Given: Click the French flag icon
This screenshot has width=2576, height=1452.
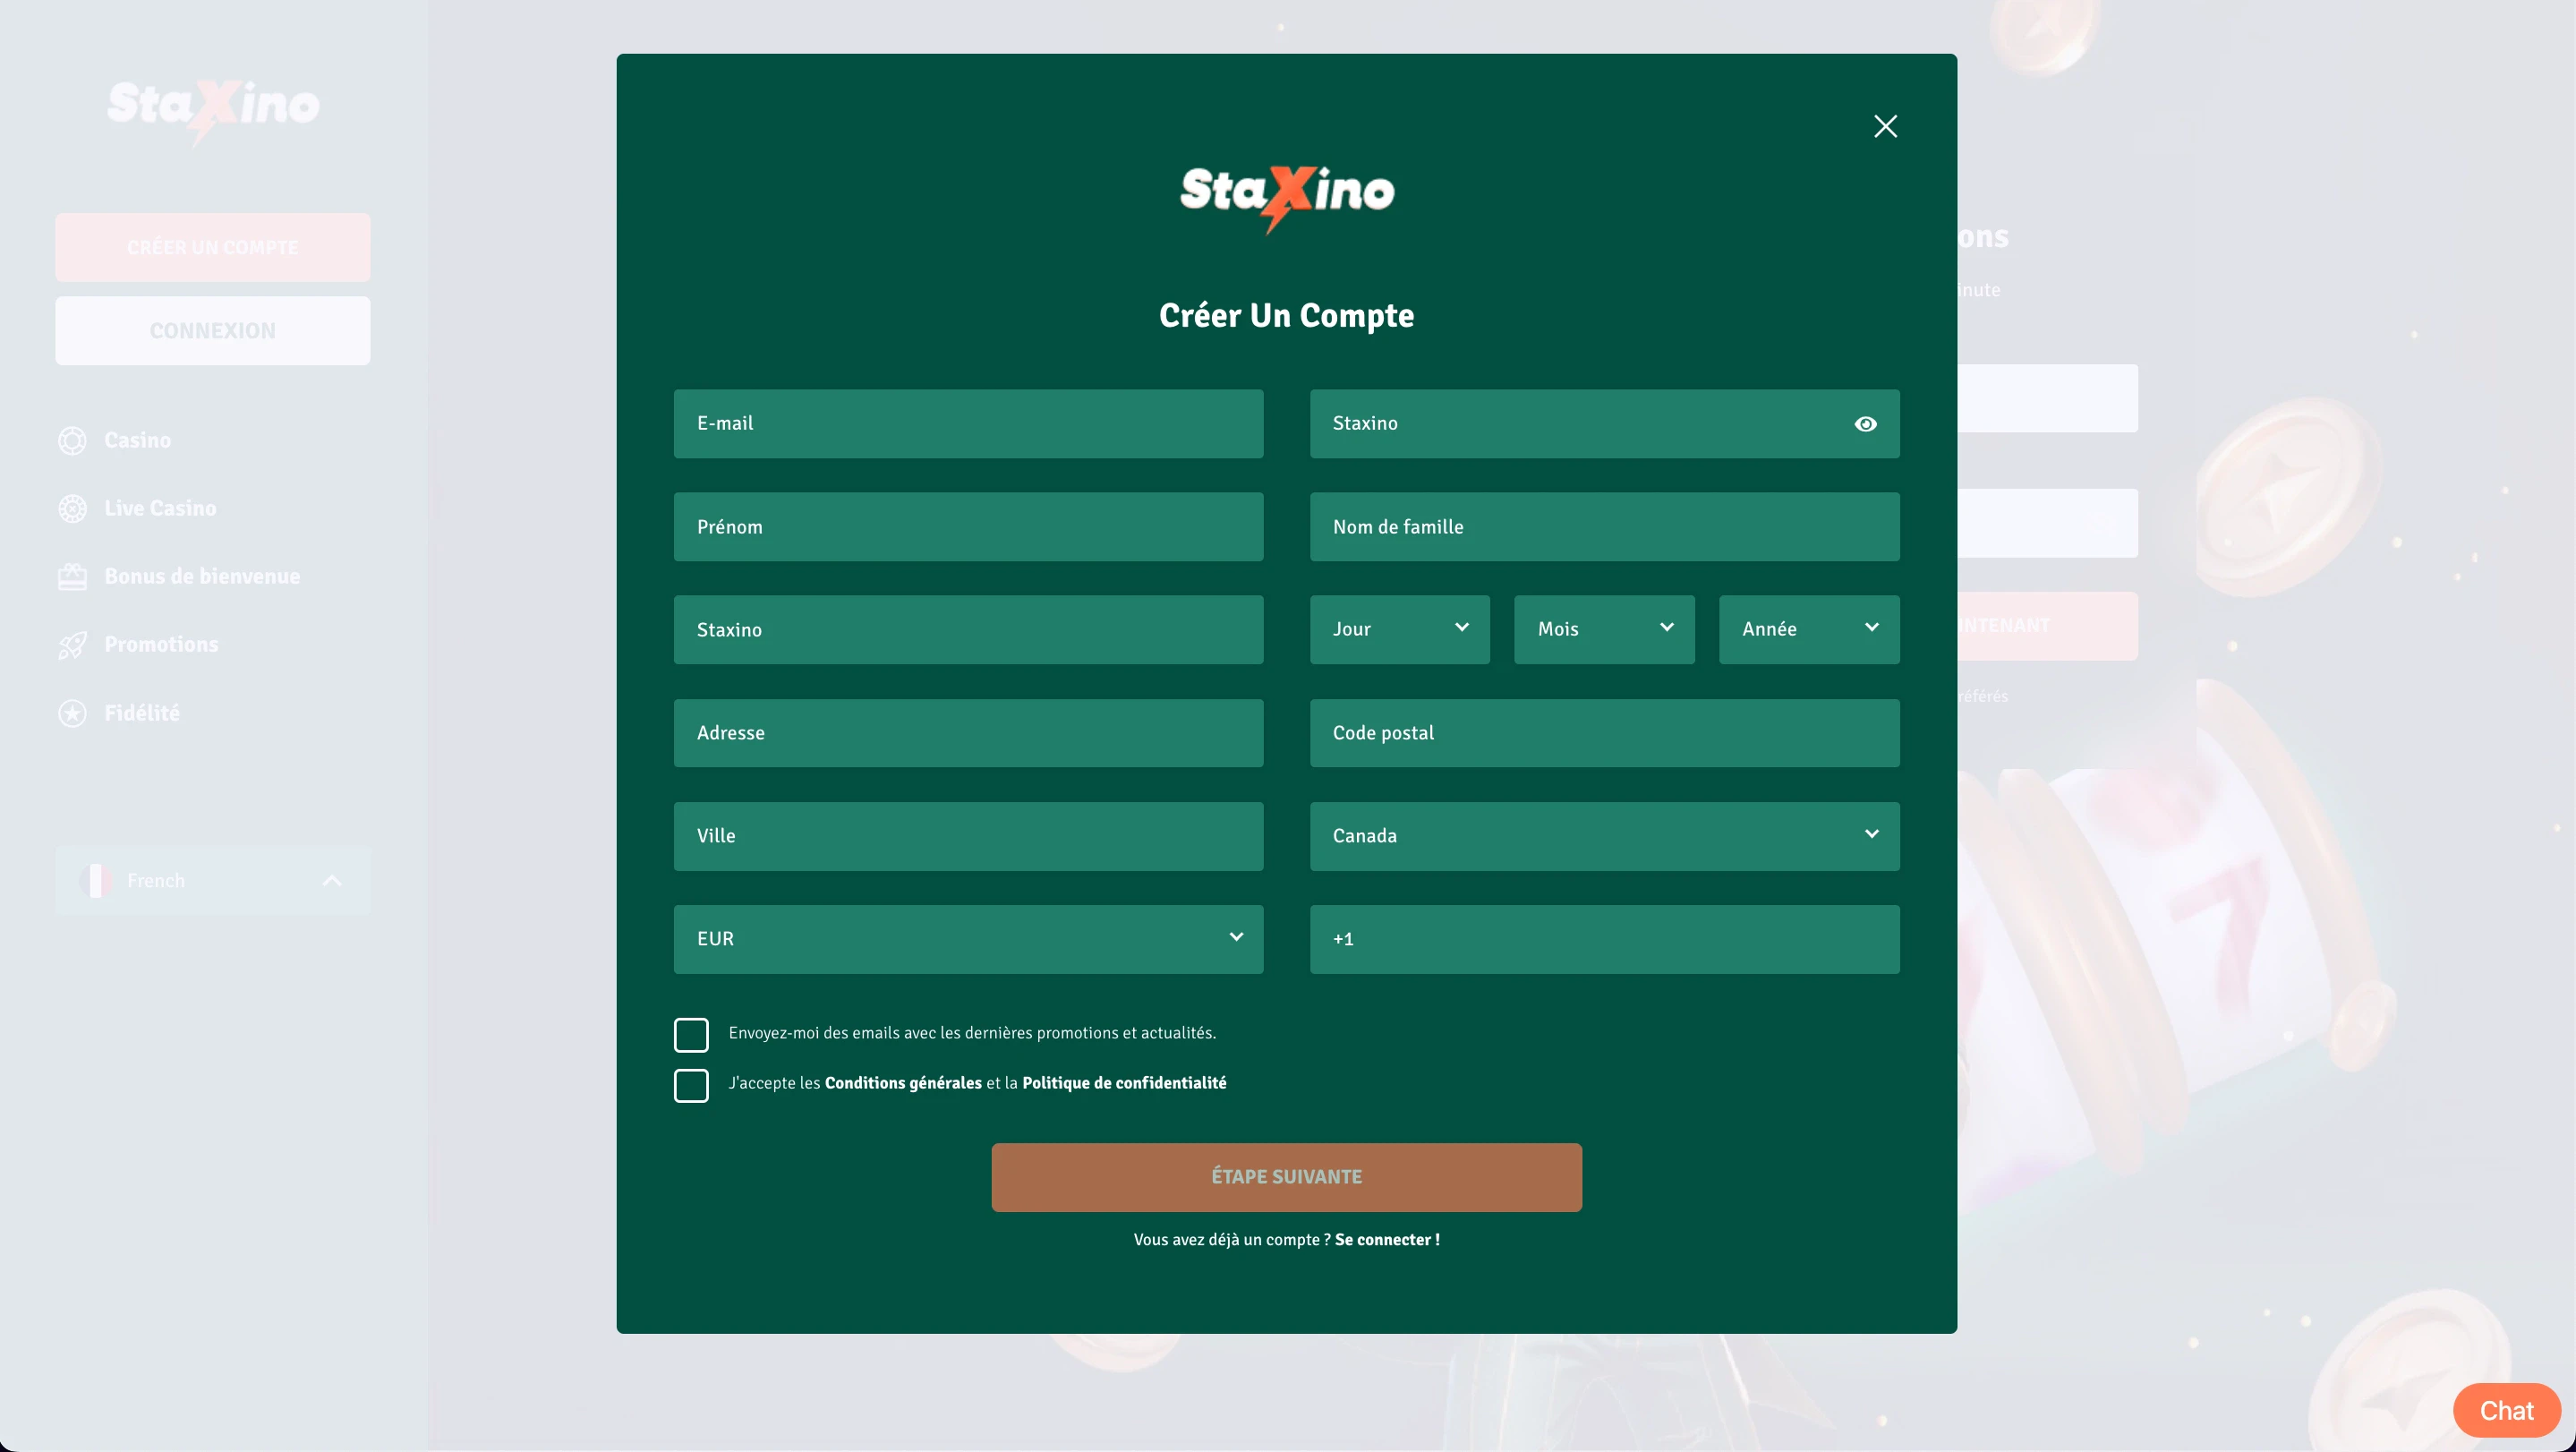Looking at the screenshot, I should [x=95, y=881].
